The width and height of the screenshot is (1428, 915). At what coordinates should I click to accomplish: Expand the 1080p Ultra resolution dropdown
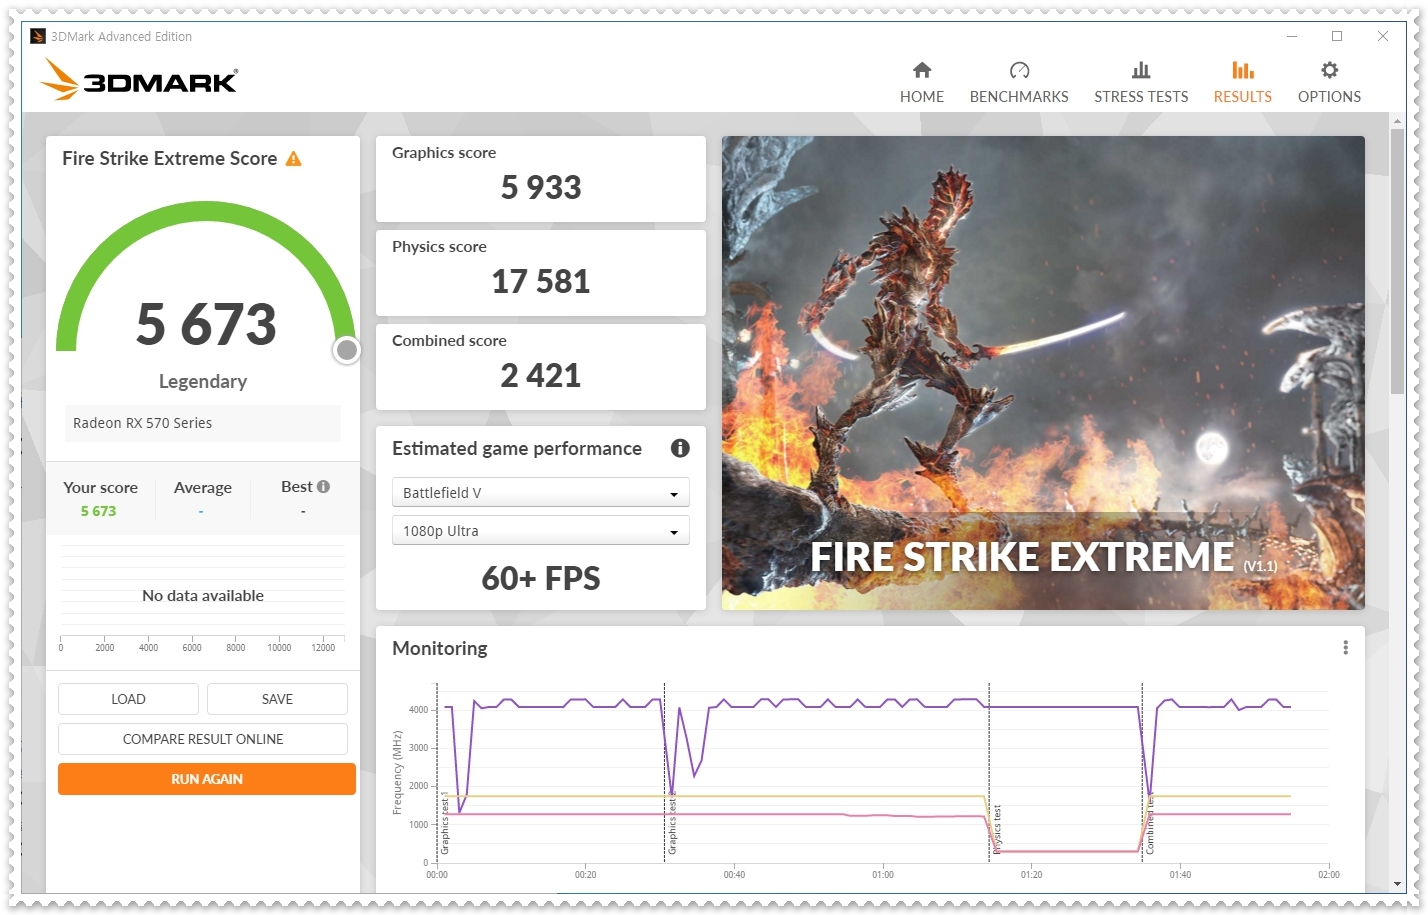coord(540,531)
